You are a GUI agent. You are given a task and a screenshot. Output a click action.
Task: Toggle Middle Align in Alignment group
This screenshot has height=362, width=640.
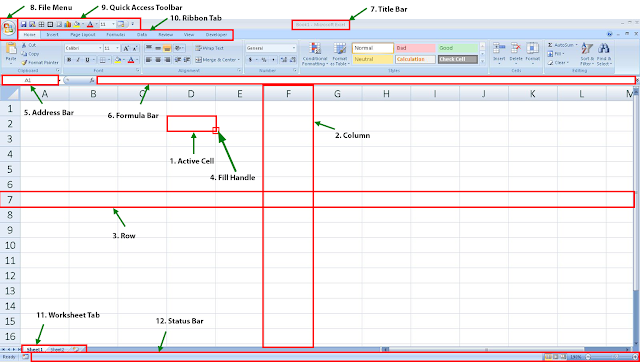pyautogui.click(x=158, y=48)
